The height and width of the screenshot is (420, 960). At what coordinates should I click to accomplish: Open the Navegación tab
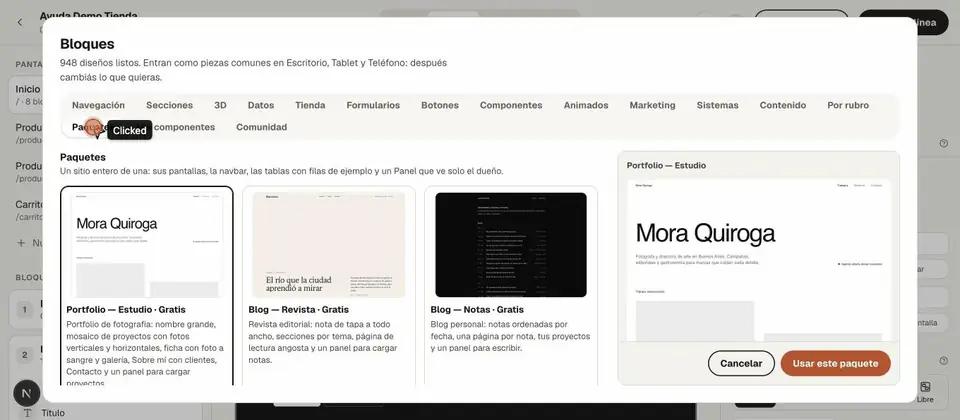(x=98, y=105)
